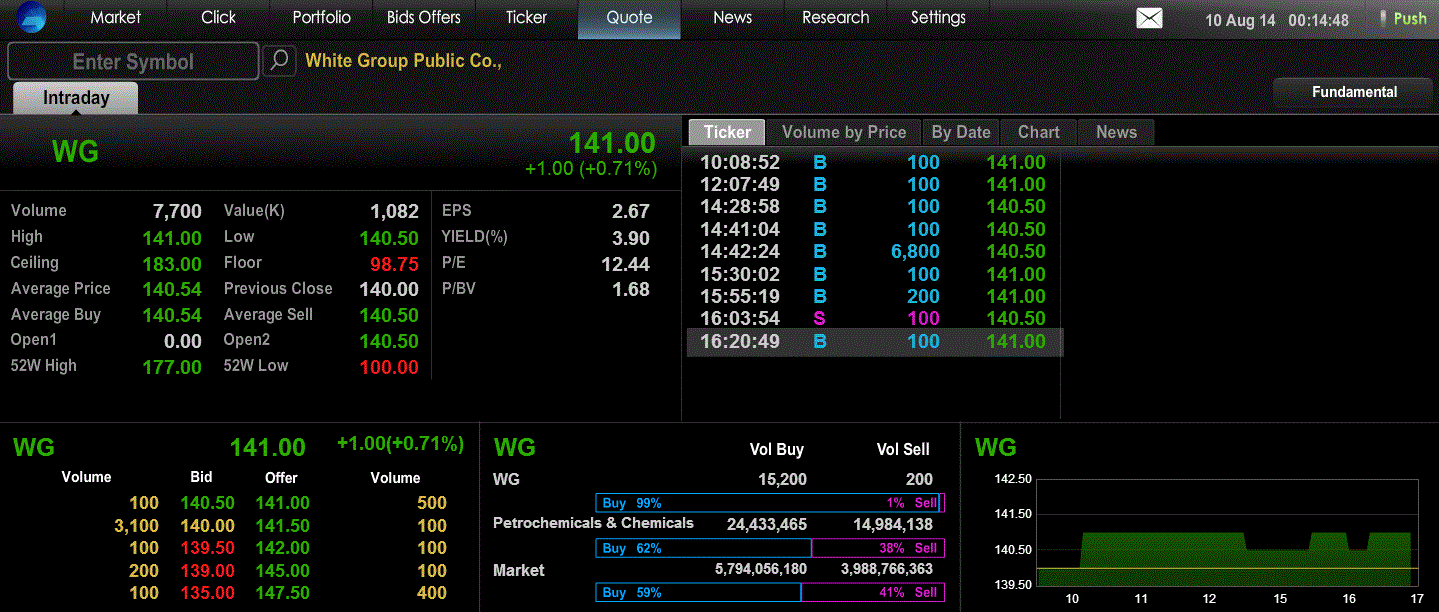Click the 141.00 best offer price
This screenshot has height=612, width=1439.
[282, 503]
